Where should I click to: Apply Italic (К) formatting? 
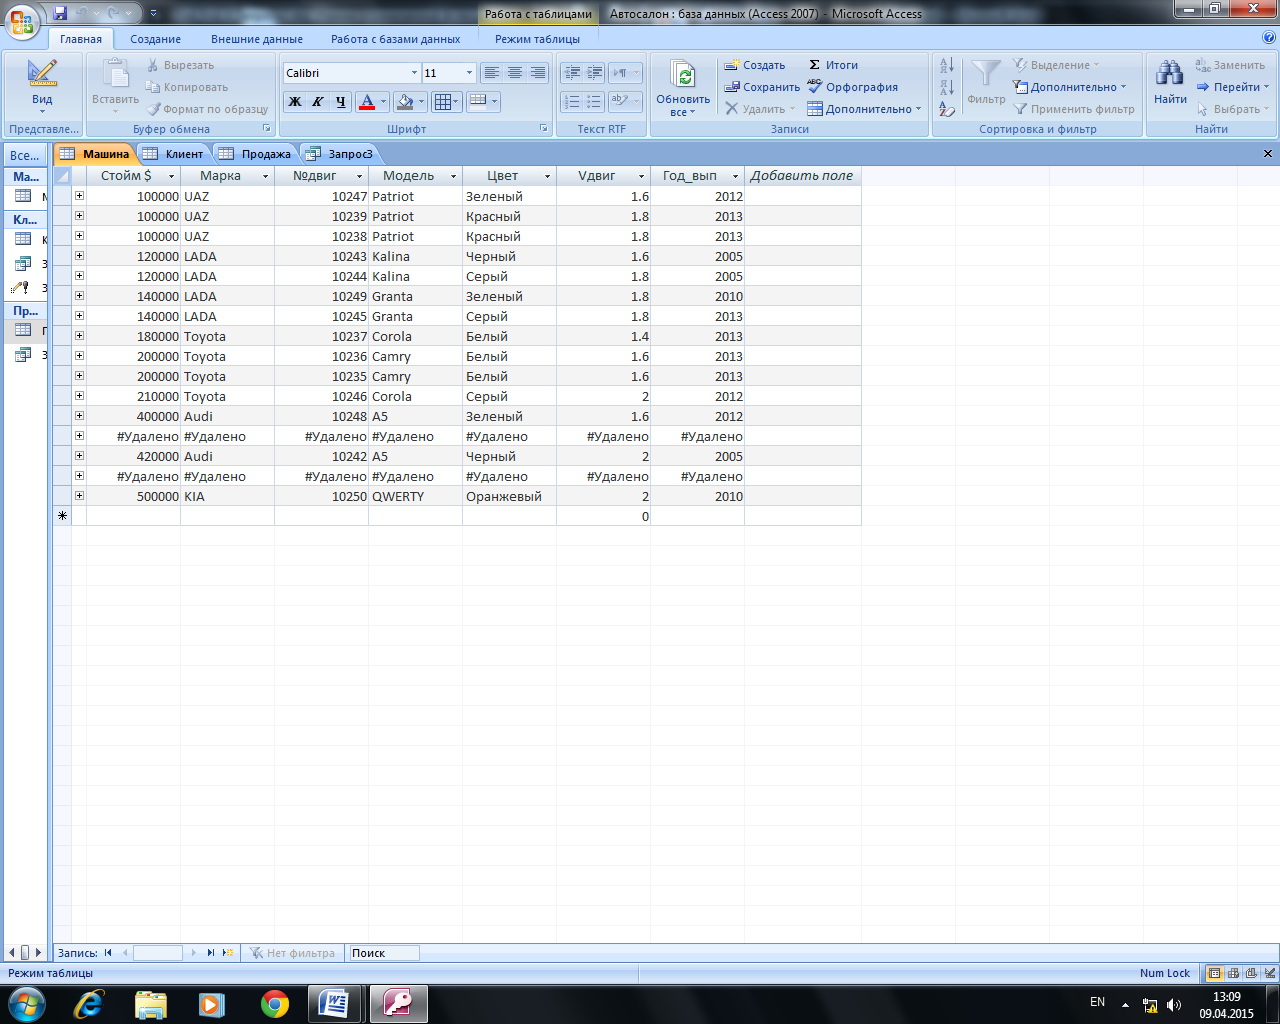318,101
